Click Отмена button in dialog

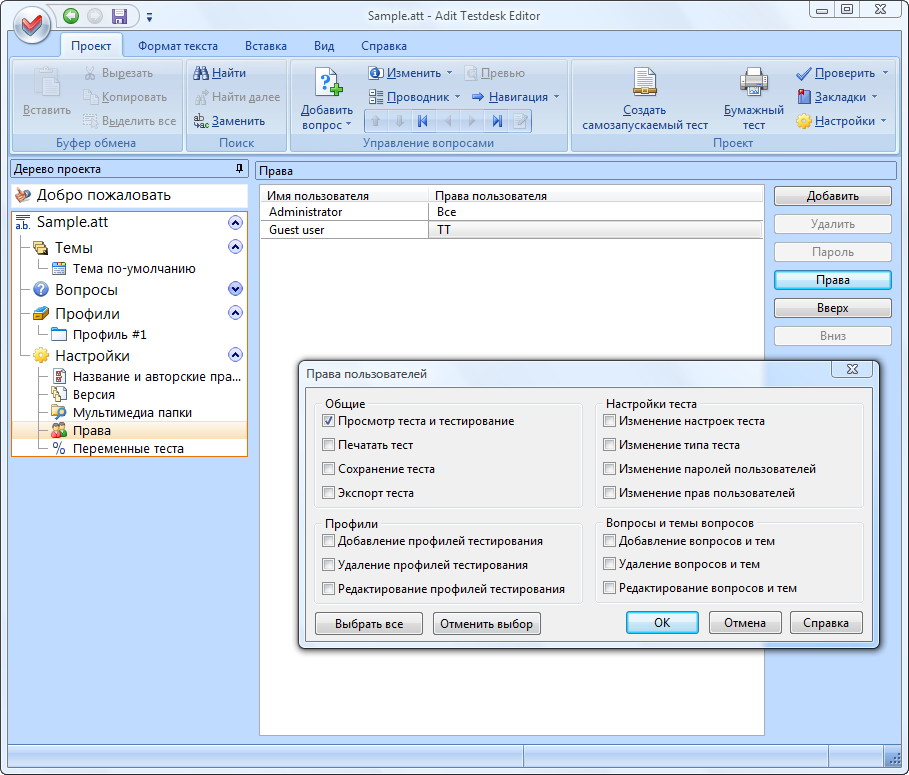(x=745, y=623)
